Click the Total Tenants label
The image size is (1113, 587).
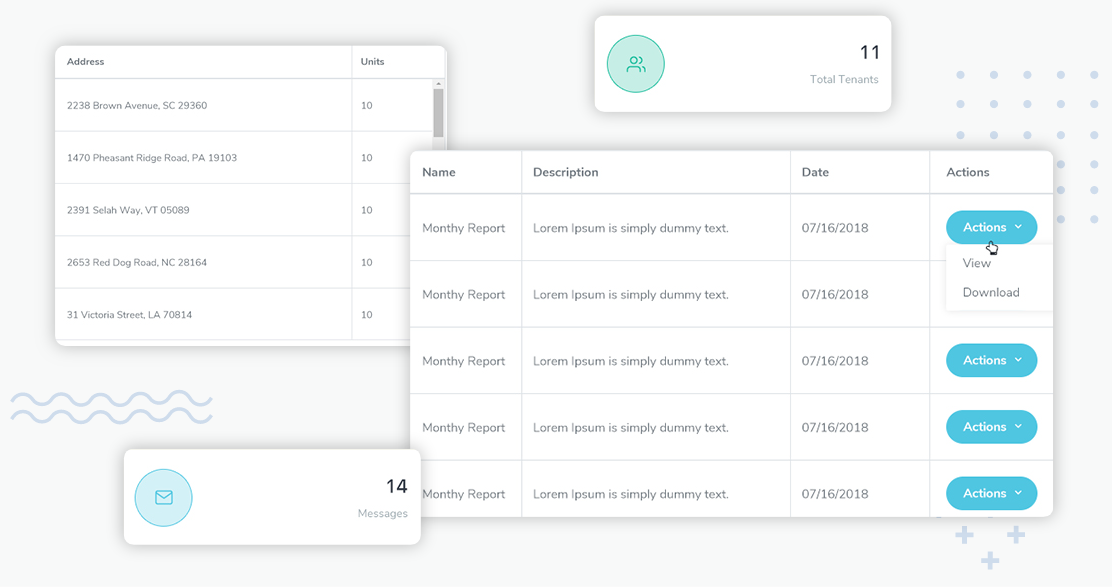[x=844, y=79]
